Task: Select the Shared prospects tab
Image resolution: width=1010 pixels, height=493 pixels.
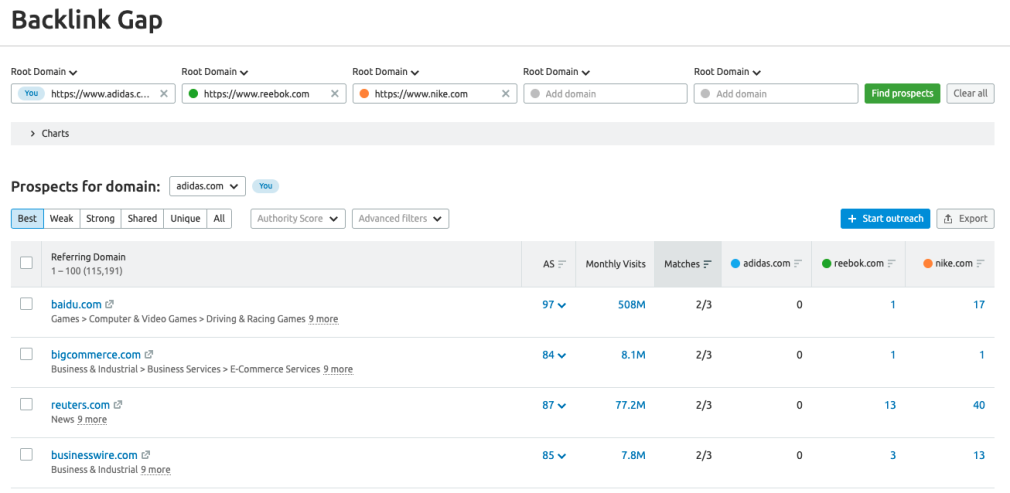Action: (142, 218)
